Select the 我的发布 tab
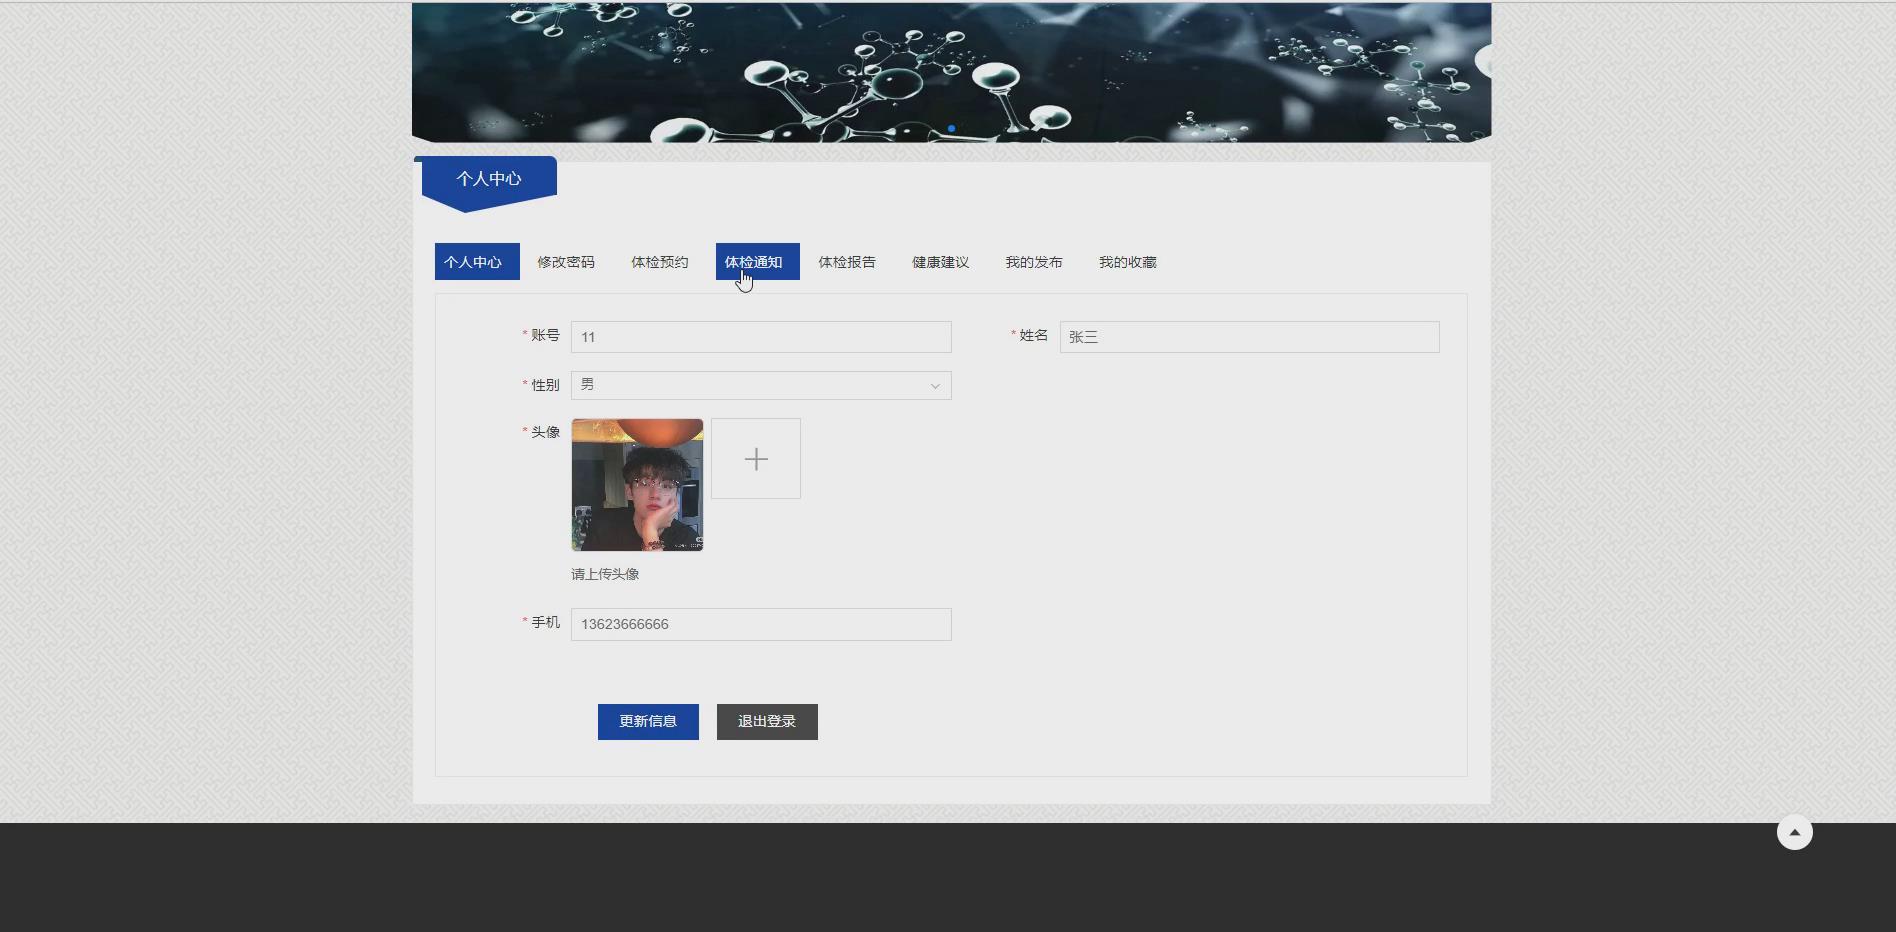The height and width of the screenshot is (932, 1896). [1033, 261]
